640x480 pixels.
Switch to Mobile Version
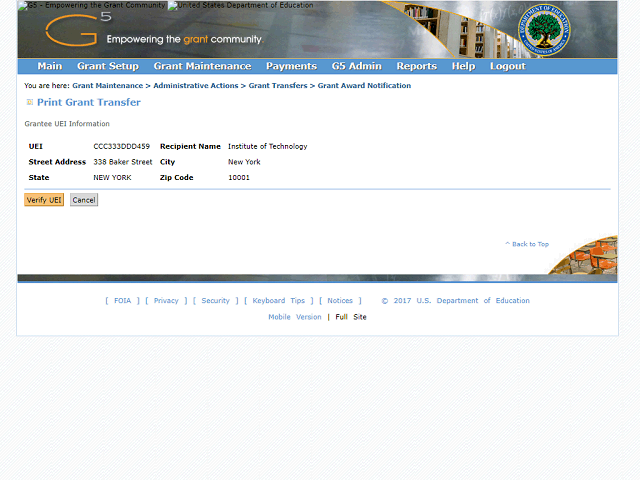pos(295,317)
